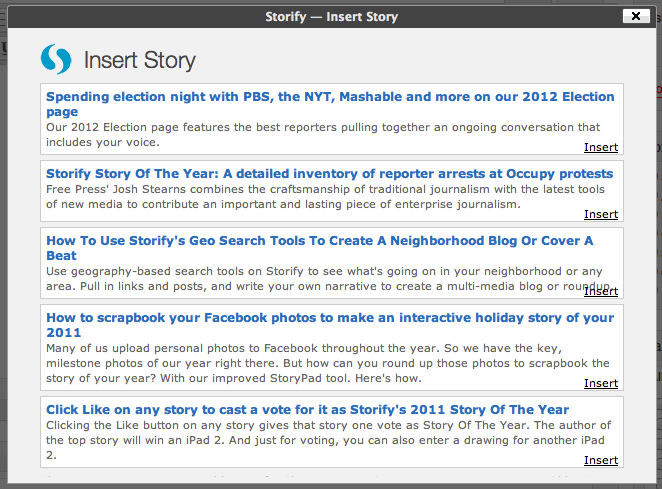Click the Storify — Insert Story title bar

[331, 16]
